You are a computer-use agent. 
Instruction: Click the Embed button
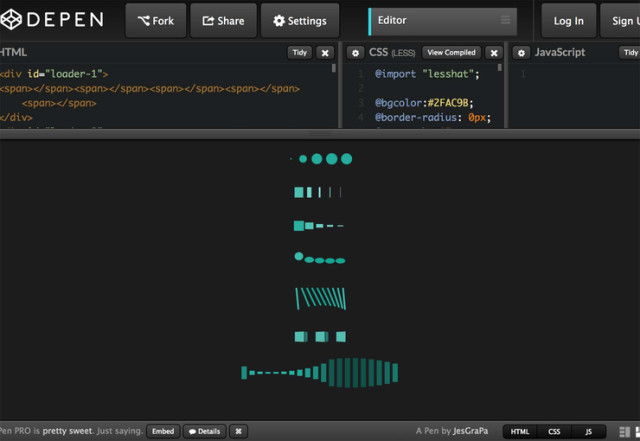click(x=163, y=431)
